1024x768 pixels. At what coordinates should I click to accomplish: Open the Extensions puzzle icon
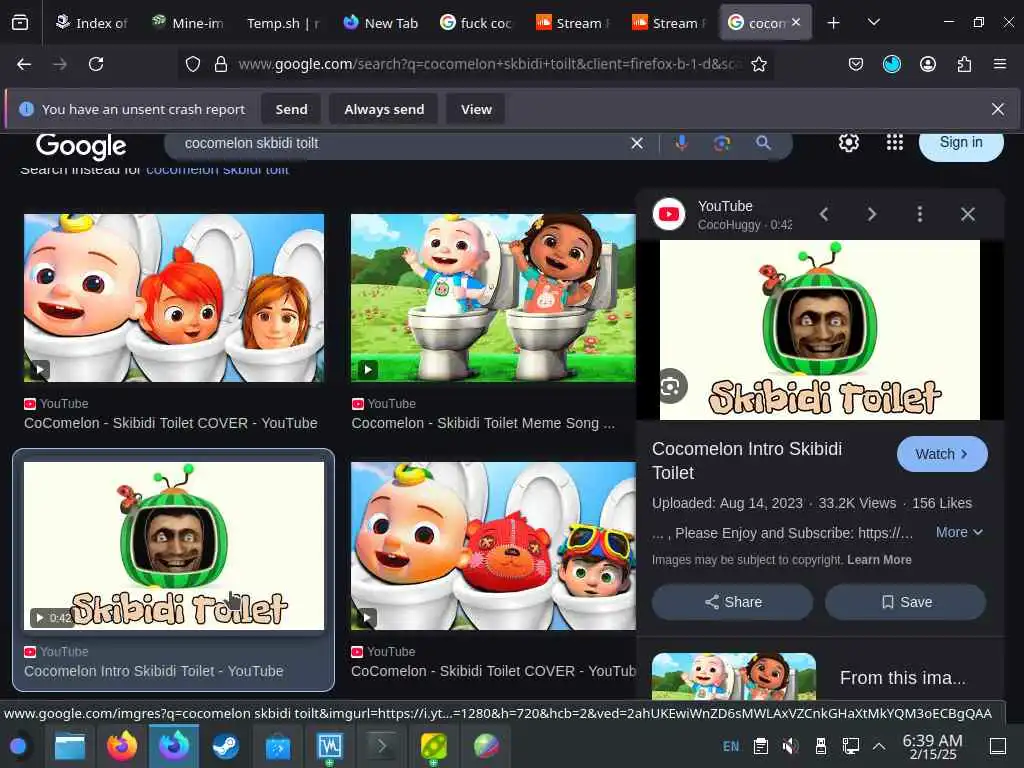point(964,64)
